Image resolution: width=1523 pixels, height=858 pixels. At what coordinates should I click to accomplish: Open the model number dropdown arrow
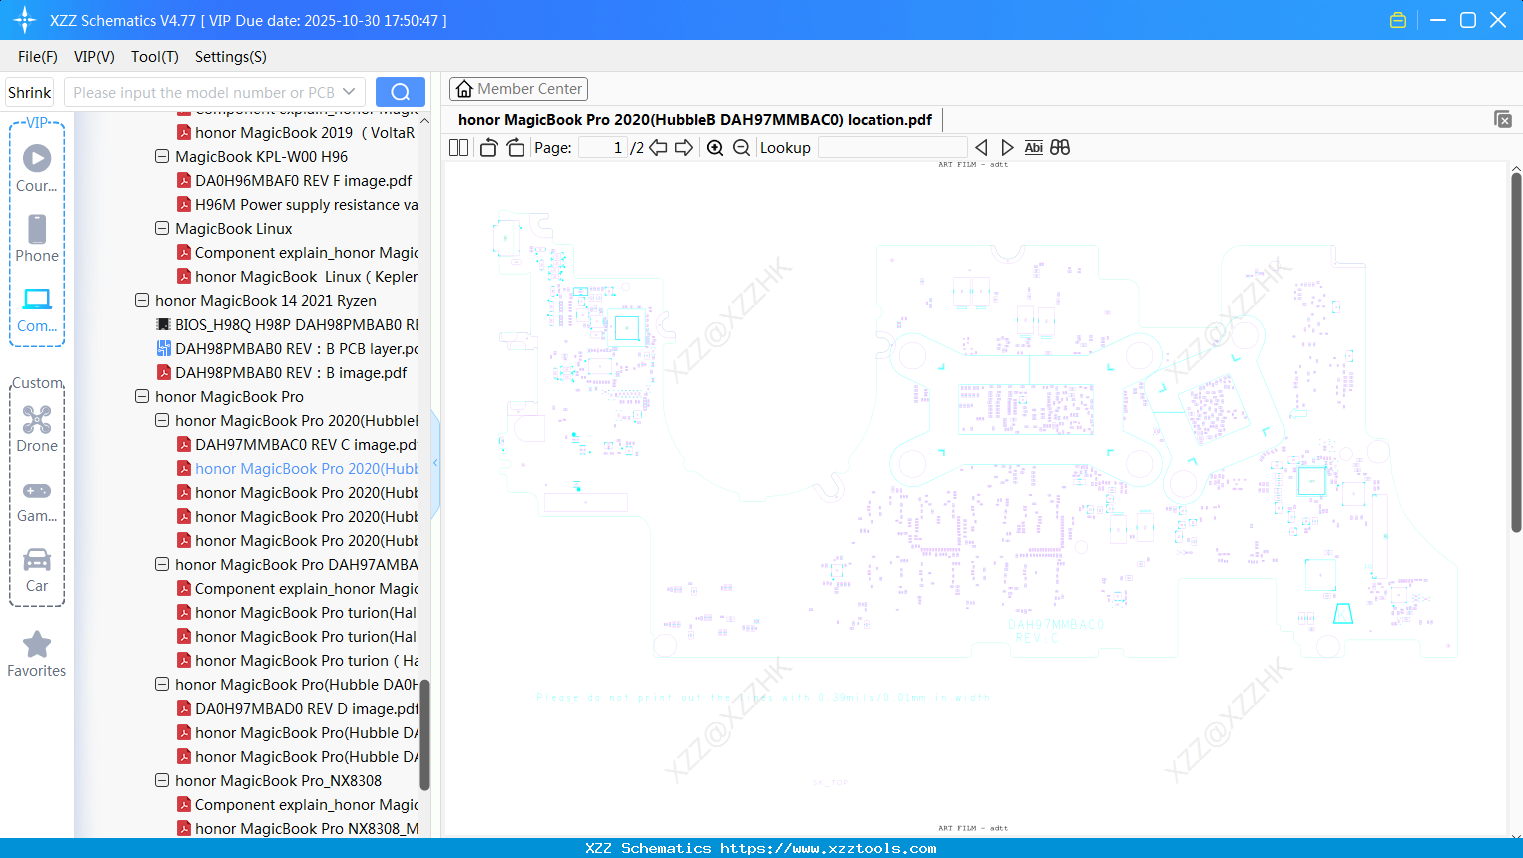(349, 92)
